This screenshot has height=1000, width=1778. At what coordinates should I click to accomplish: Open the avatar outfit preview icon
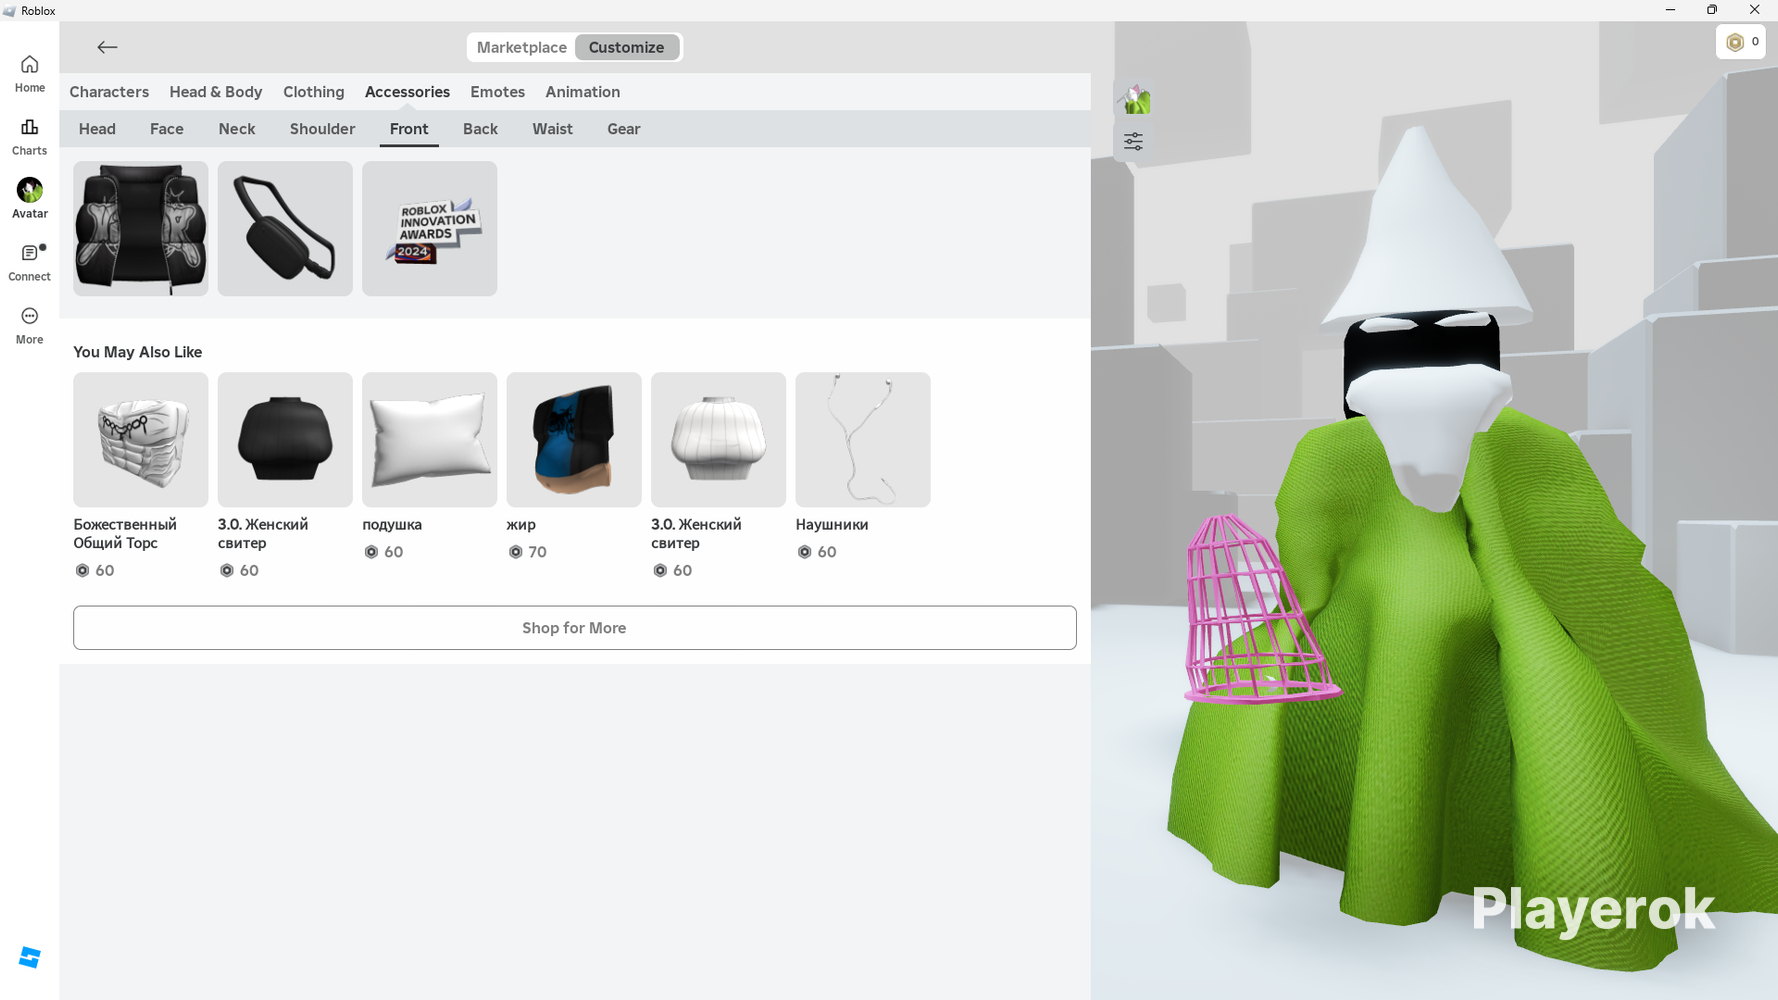(1133, 100)
